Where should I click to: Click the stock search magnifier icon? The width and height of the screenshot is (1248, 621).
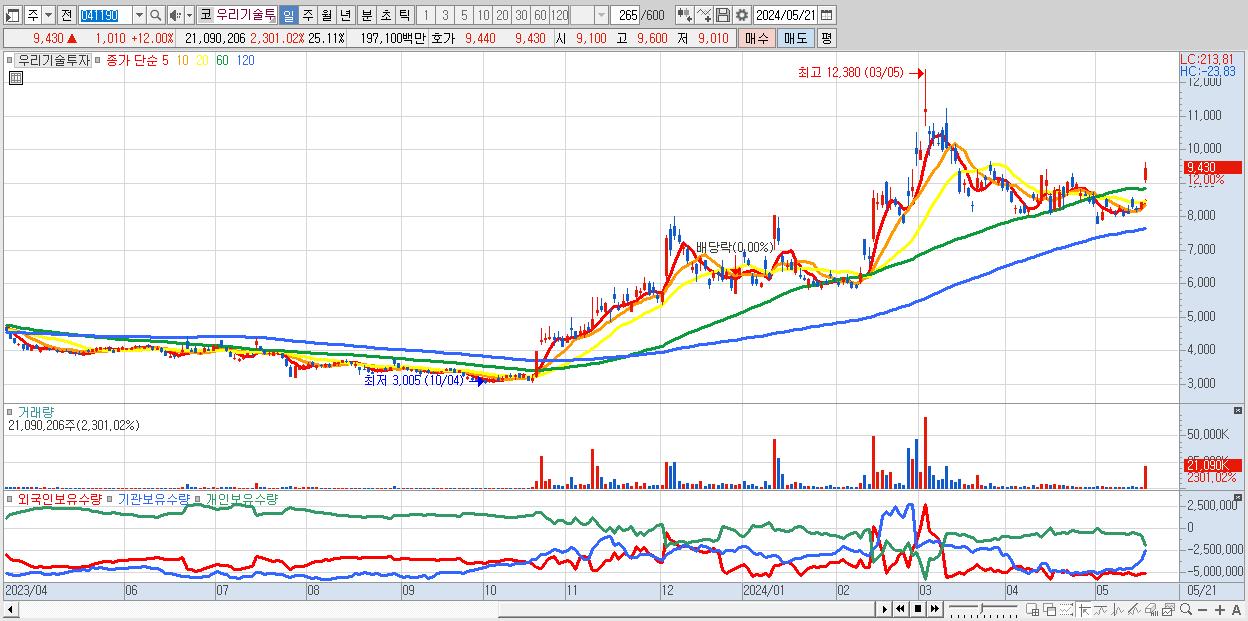156,15
